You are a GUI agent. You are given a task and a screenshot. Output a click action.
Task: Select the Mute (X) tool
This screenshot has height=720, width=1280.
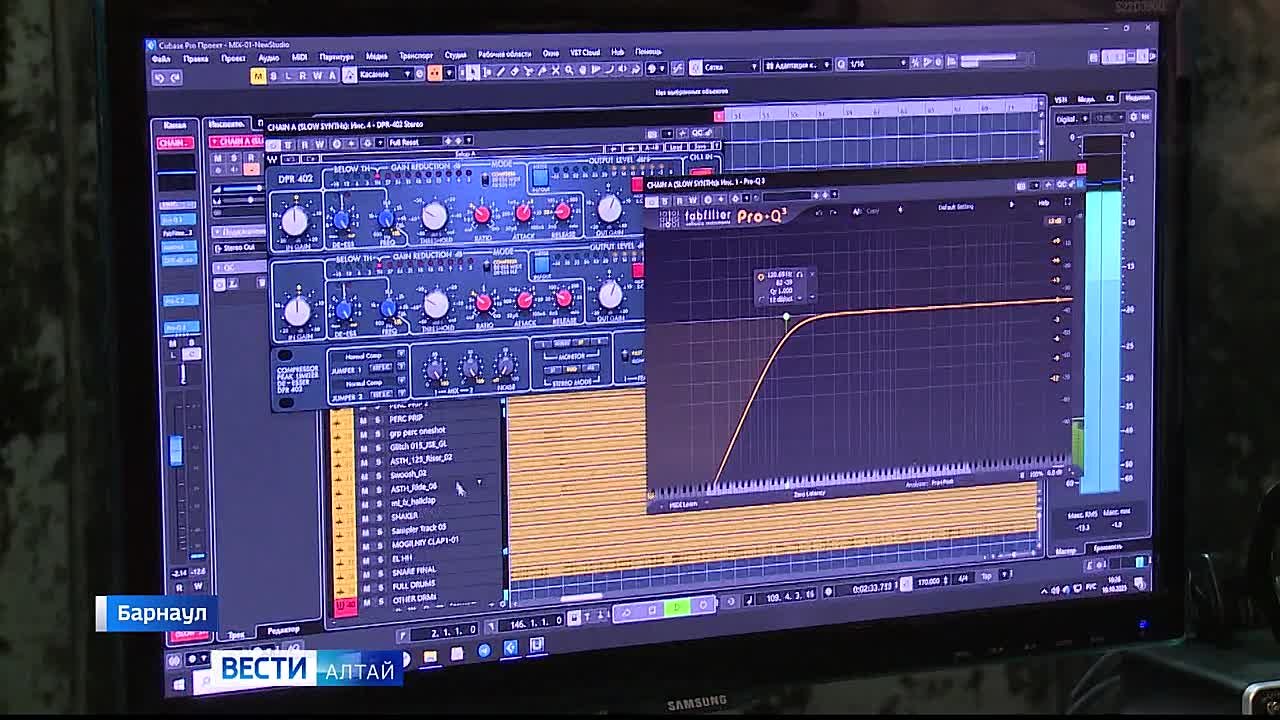pos(555,70)
